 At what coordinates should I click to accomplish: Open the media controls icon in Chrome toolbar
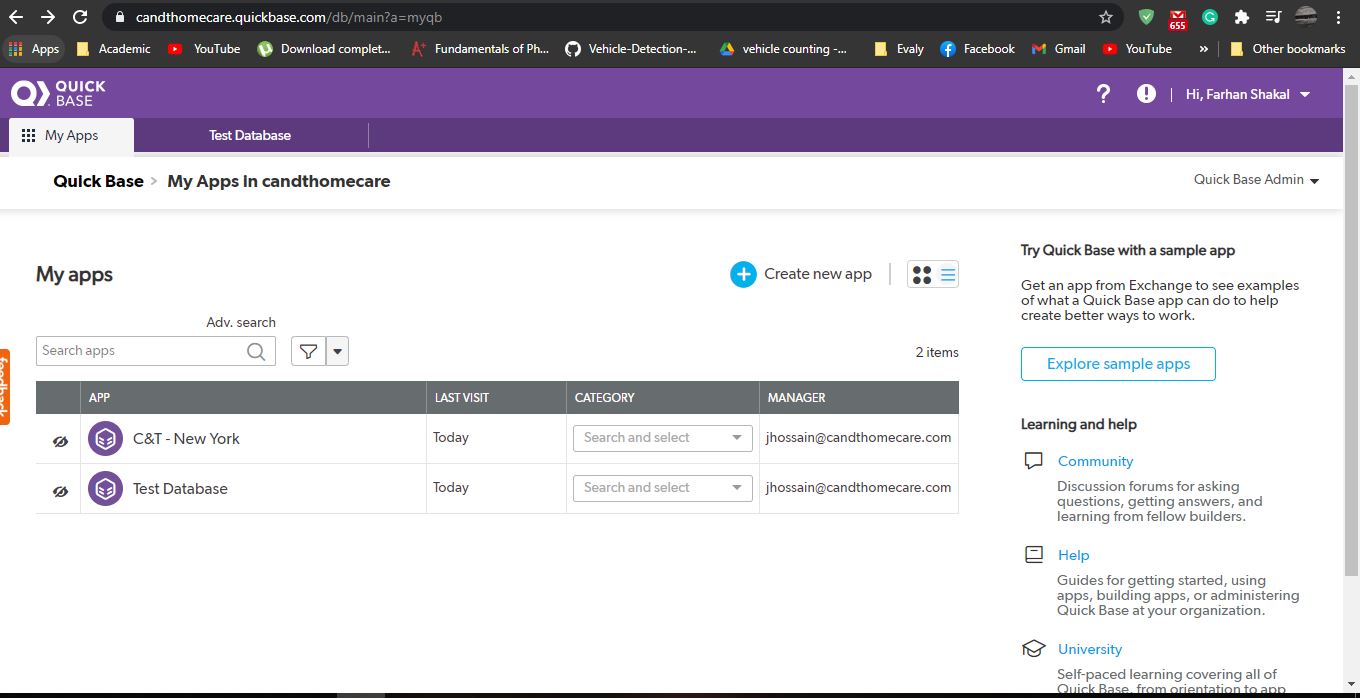1273,17
